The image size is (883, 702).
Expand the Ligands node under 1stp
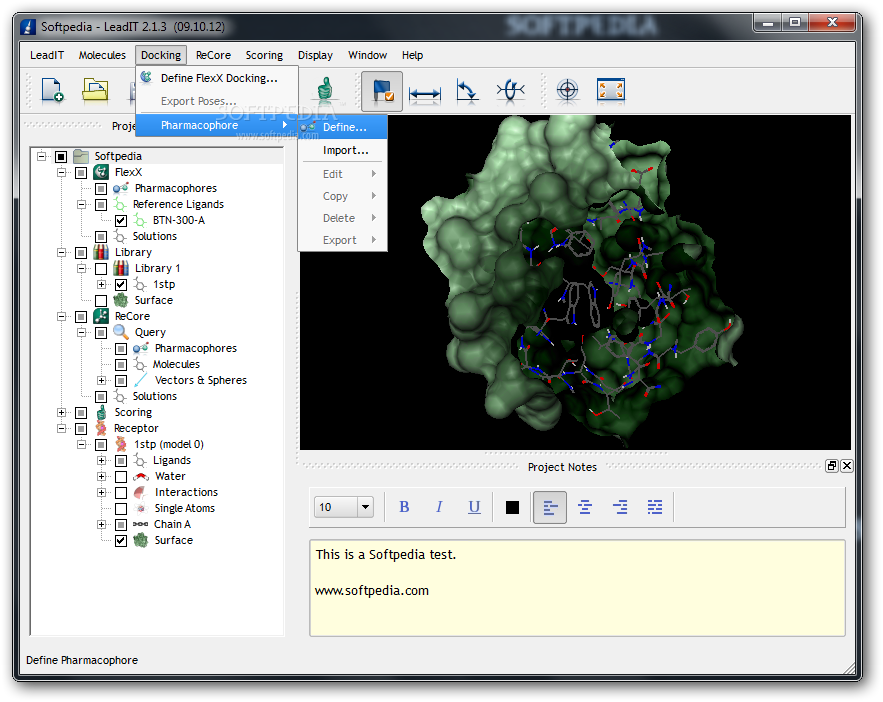point(101,460)
